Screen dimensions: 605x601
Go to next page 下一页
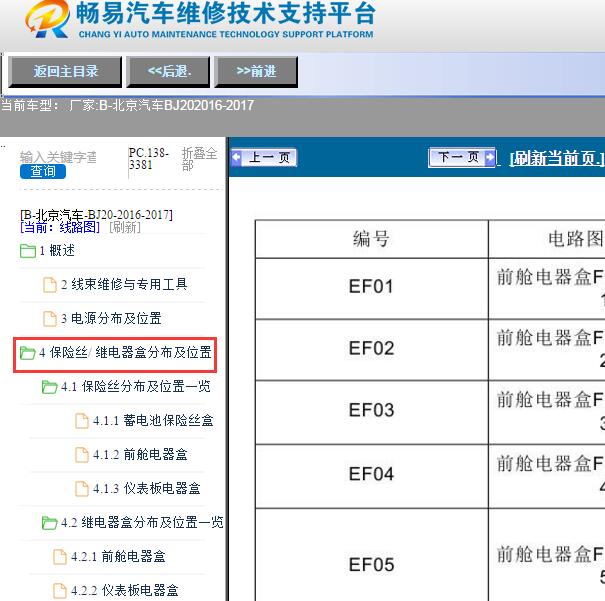[x=462, y=157]
